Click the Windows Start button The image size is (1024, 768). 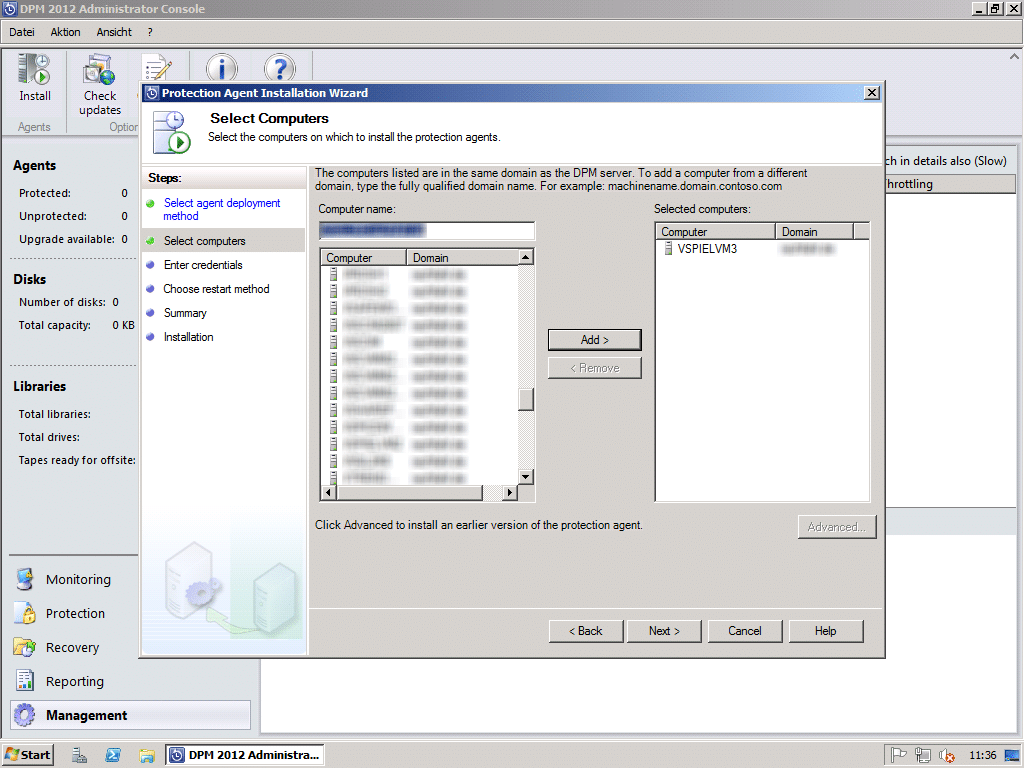pyautogui.click(x=27, y=755)
